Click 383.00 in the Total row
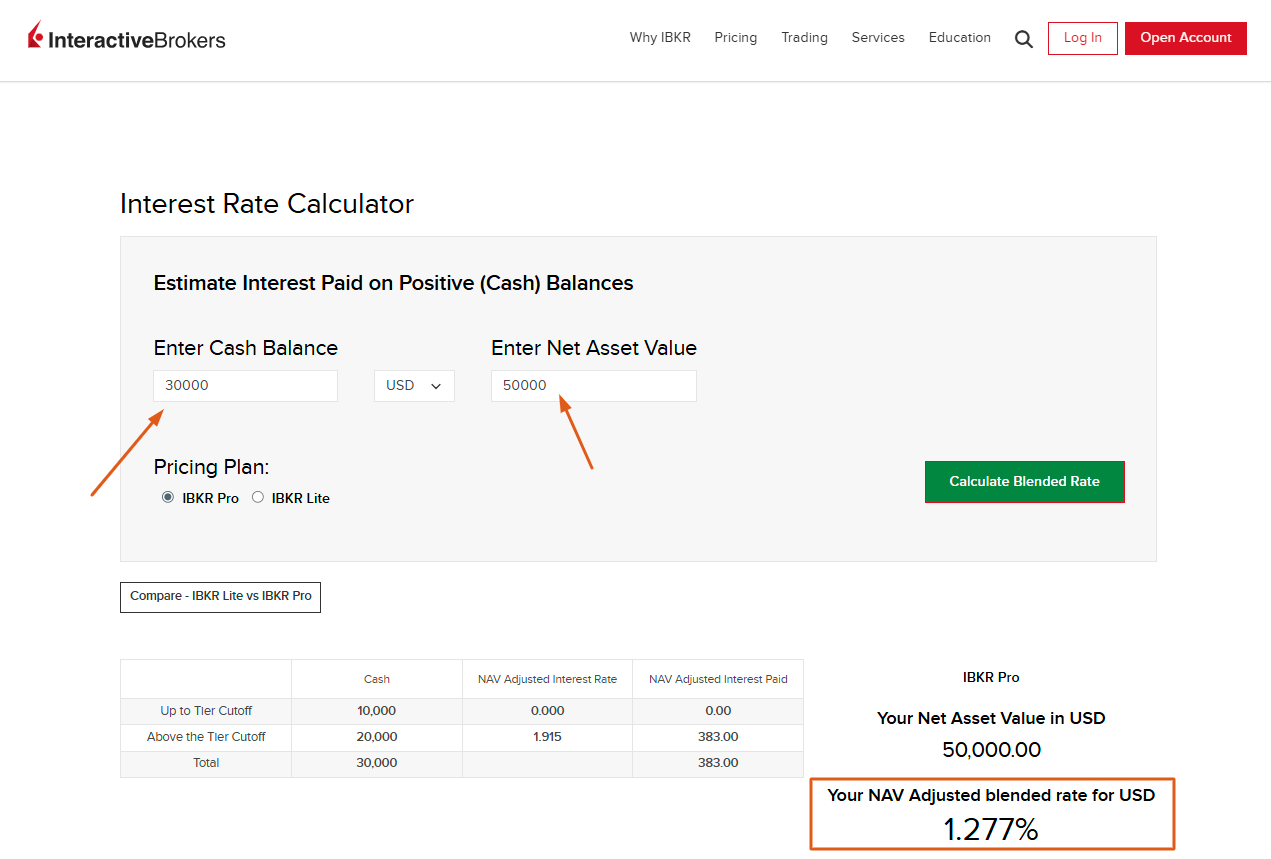This screenshot has height=859, width=1271. coord(718,763)
